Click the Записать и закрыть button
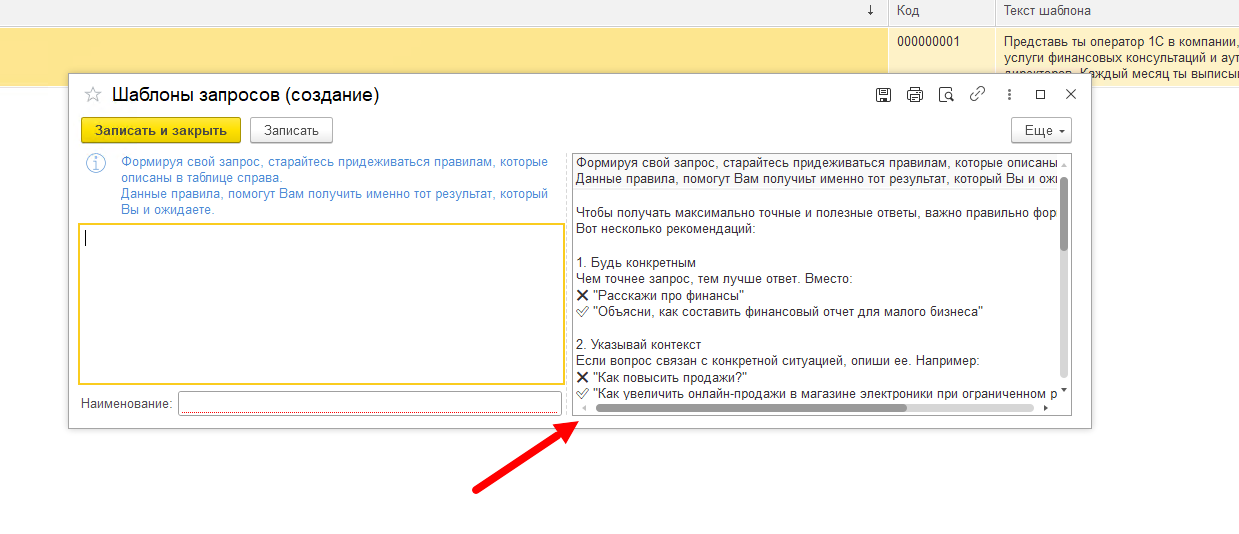Screen dimensions: 1239x534 tap(161, 130)
